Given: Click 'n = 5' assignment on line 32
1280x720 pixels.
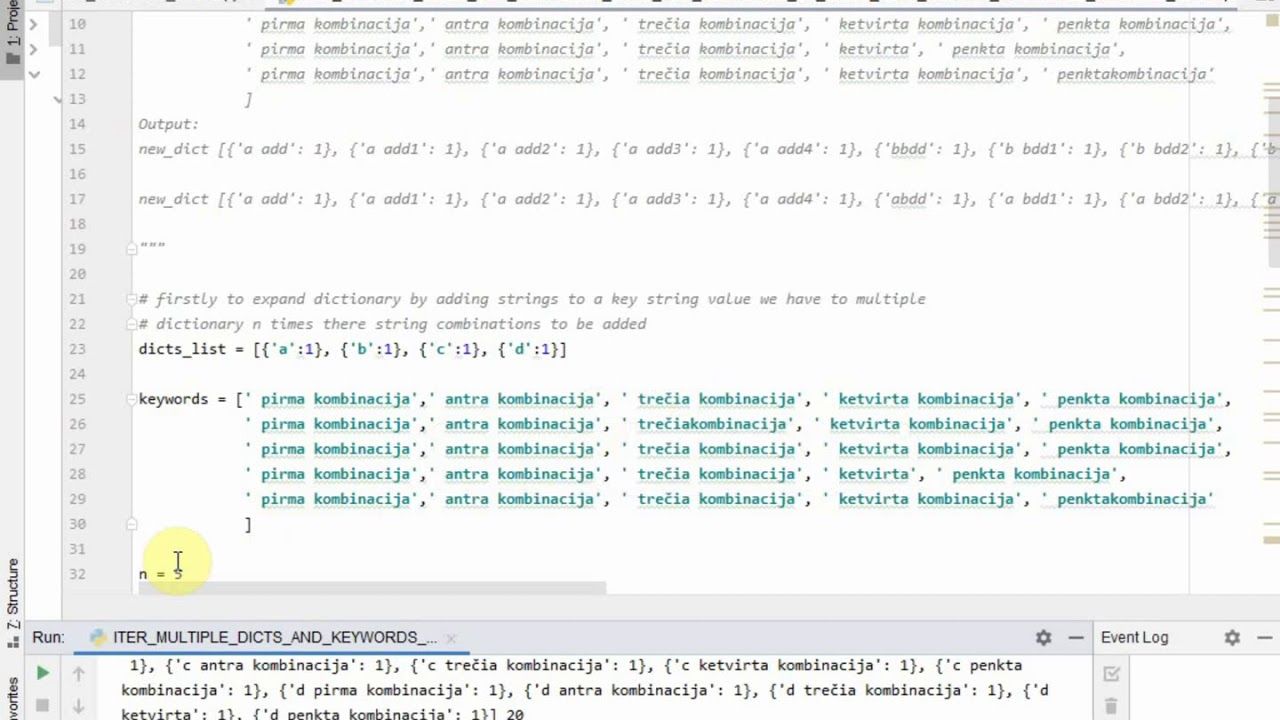Looking at the screenshot, I should [161, 574].
